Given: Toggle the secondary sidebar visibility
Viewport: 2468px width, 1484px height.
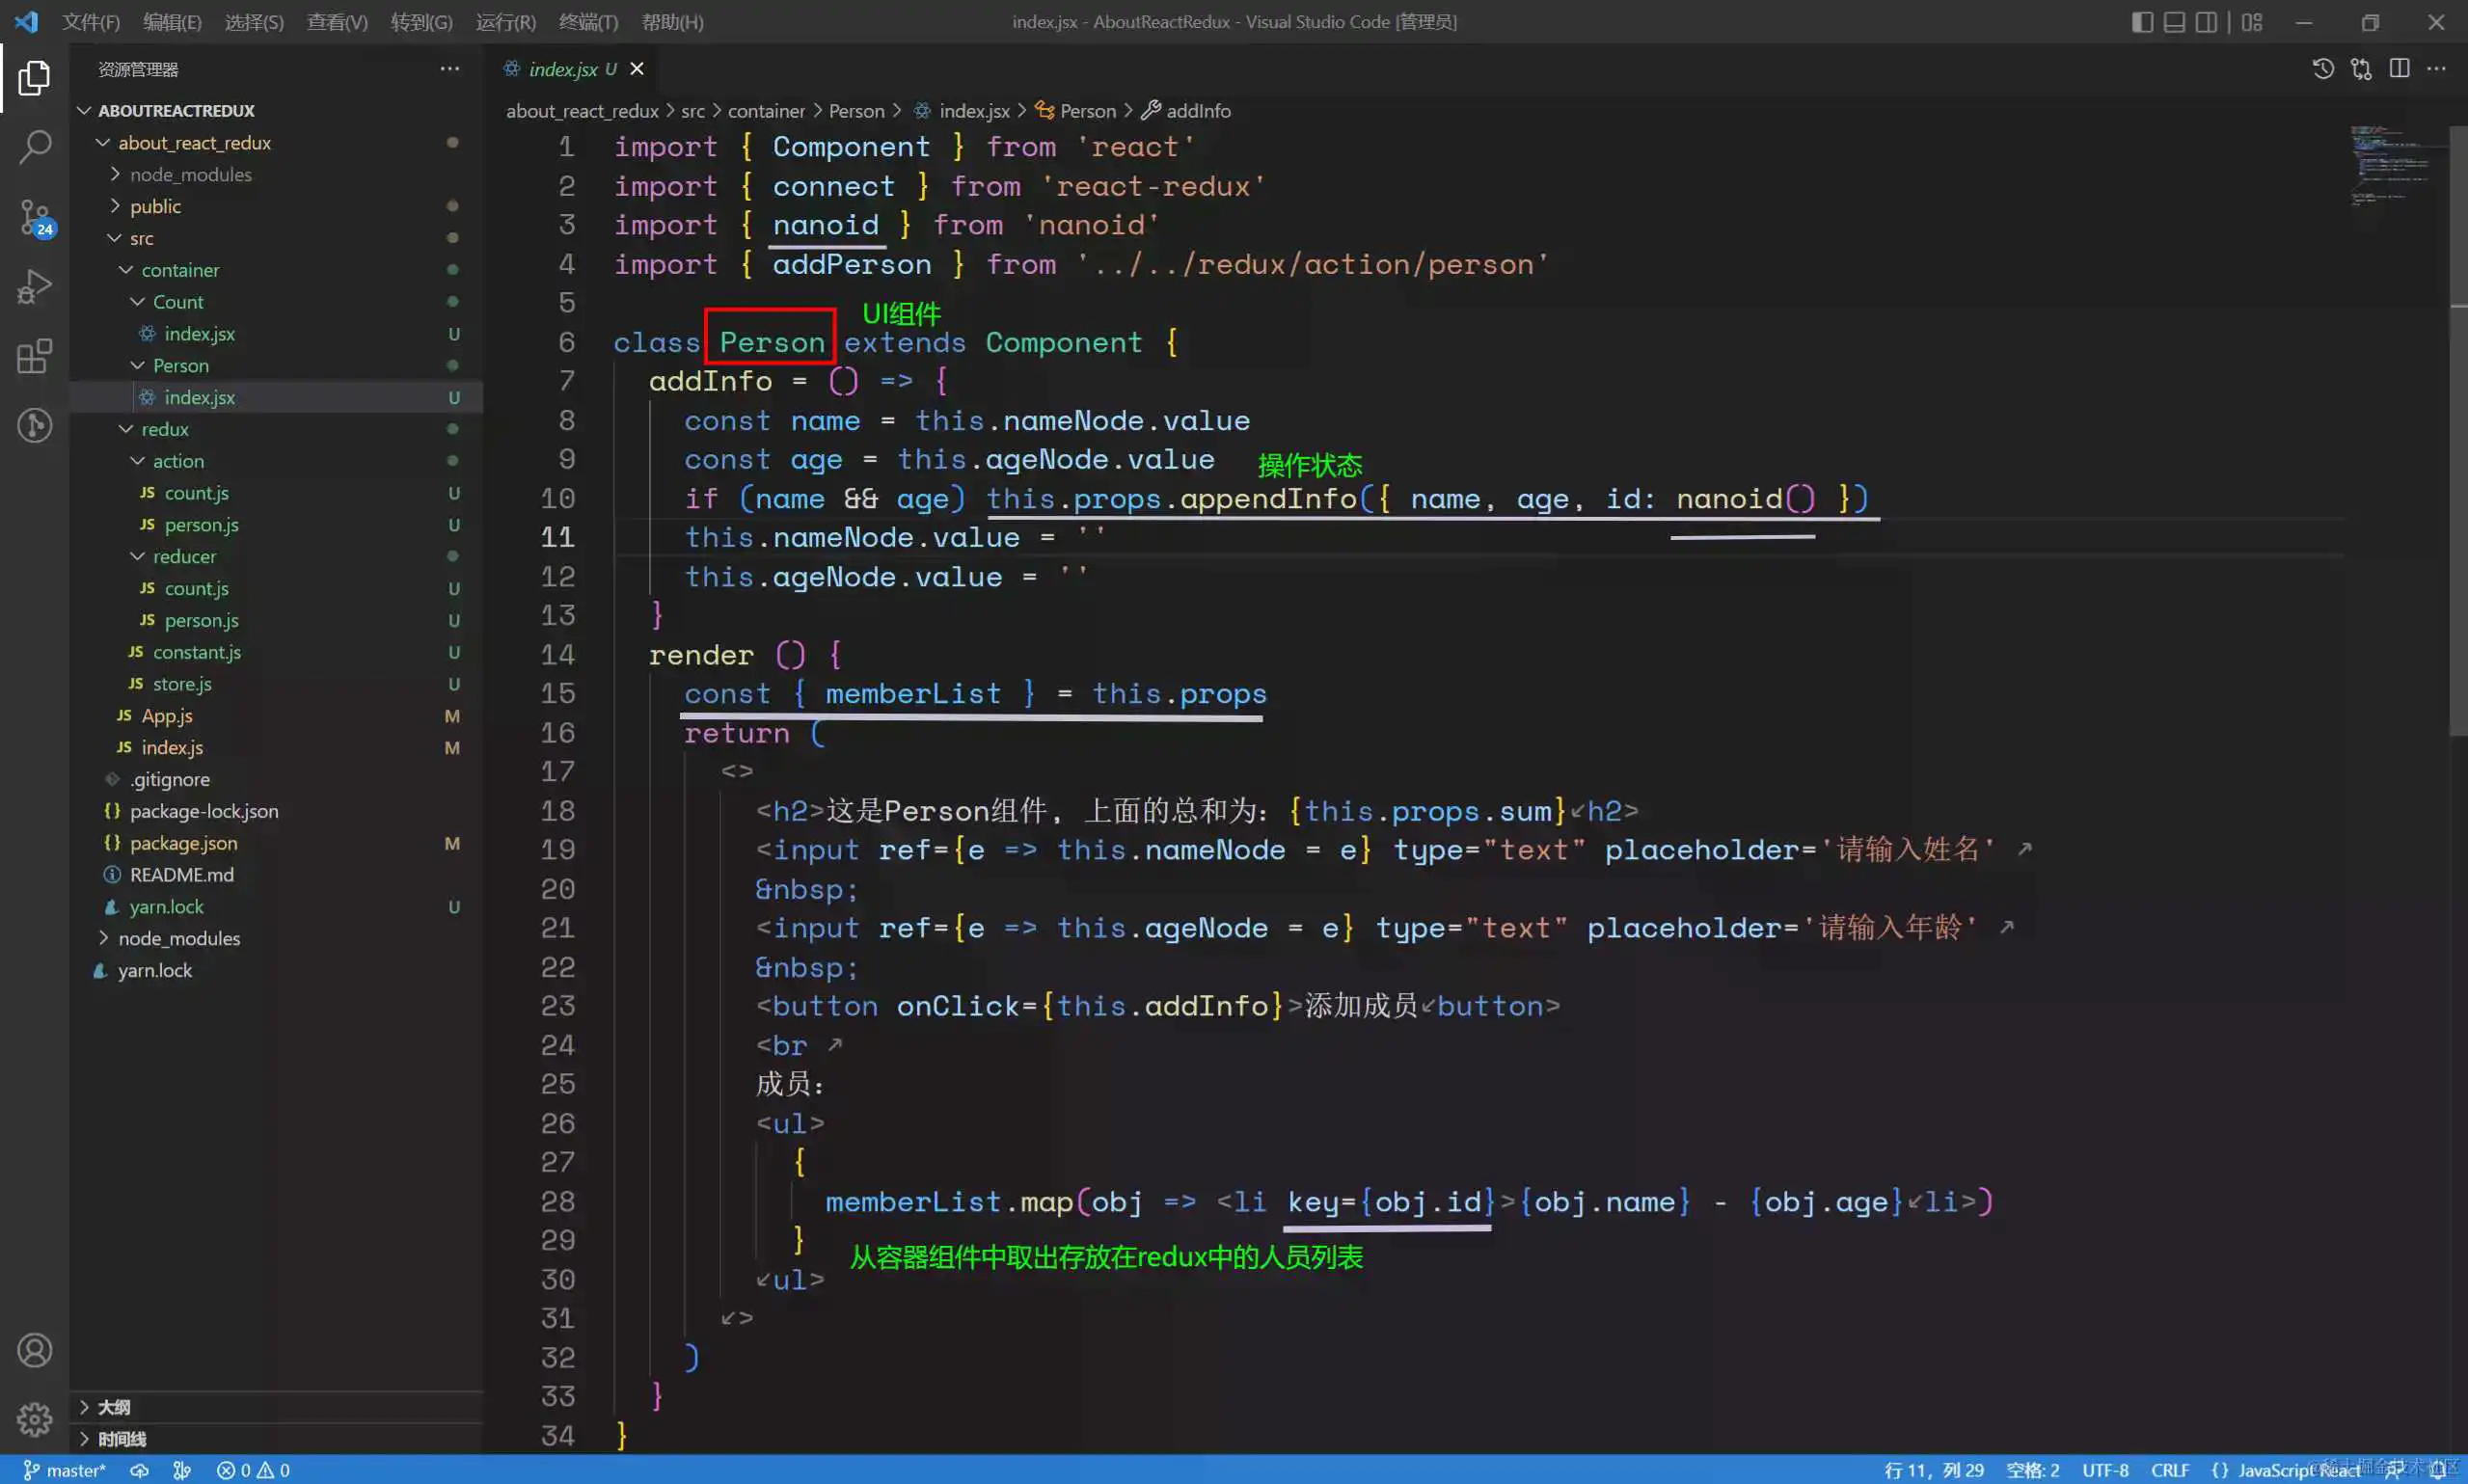Looking at the screenshot, I should (x=2206, y=22).
